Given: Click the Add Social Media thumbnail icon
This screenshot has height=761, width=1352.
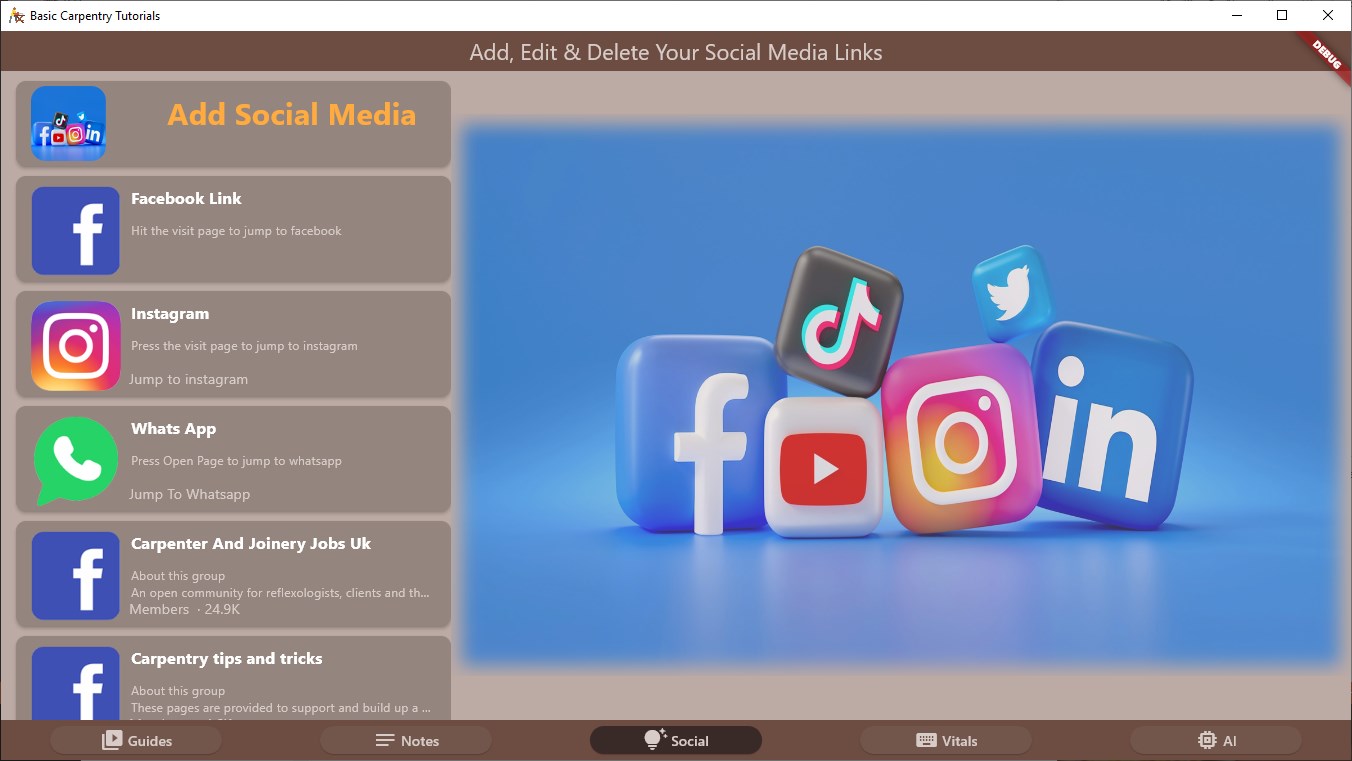Looking at the screenshot, I should click(68, 123).
